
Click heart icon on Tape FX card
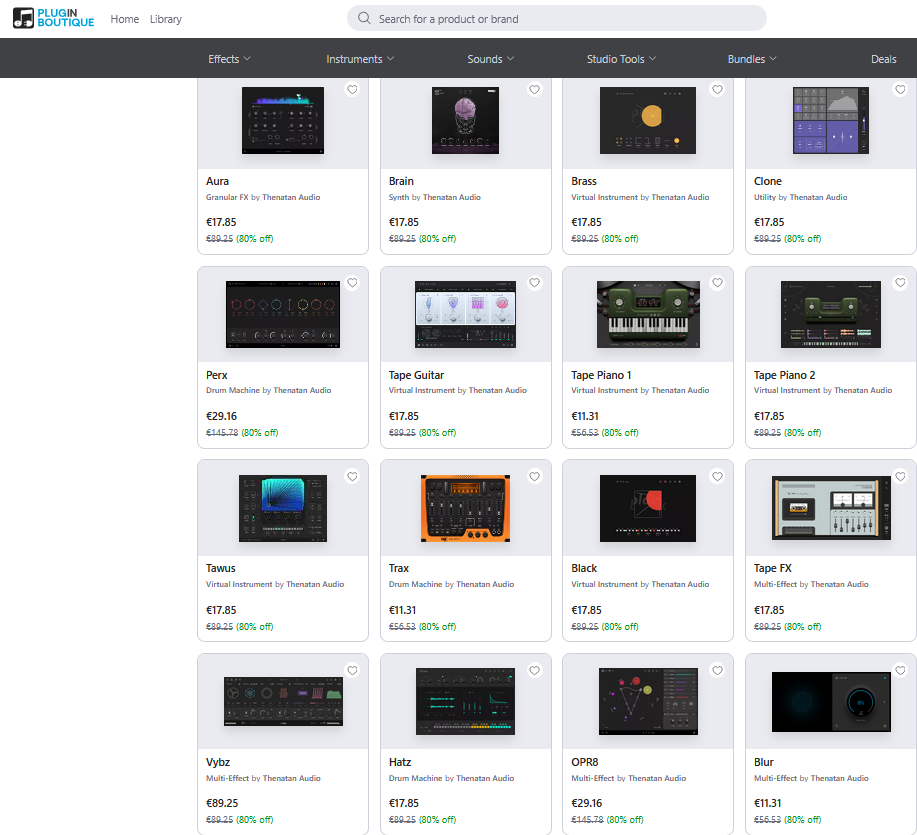pyautogui.click(x=900, y=477)
